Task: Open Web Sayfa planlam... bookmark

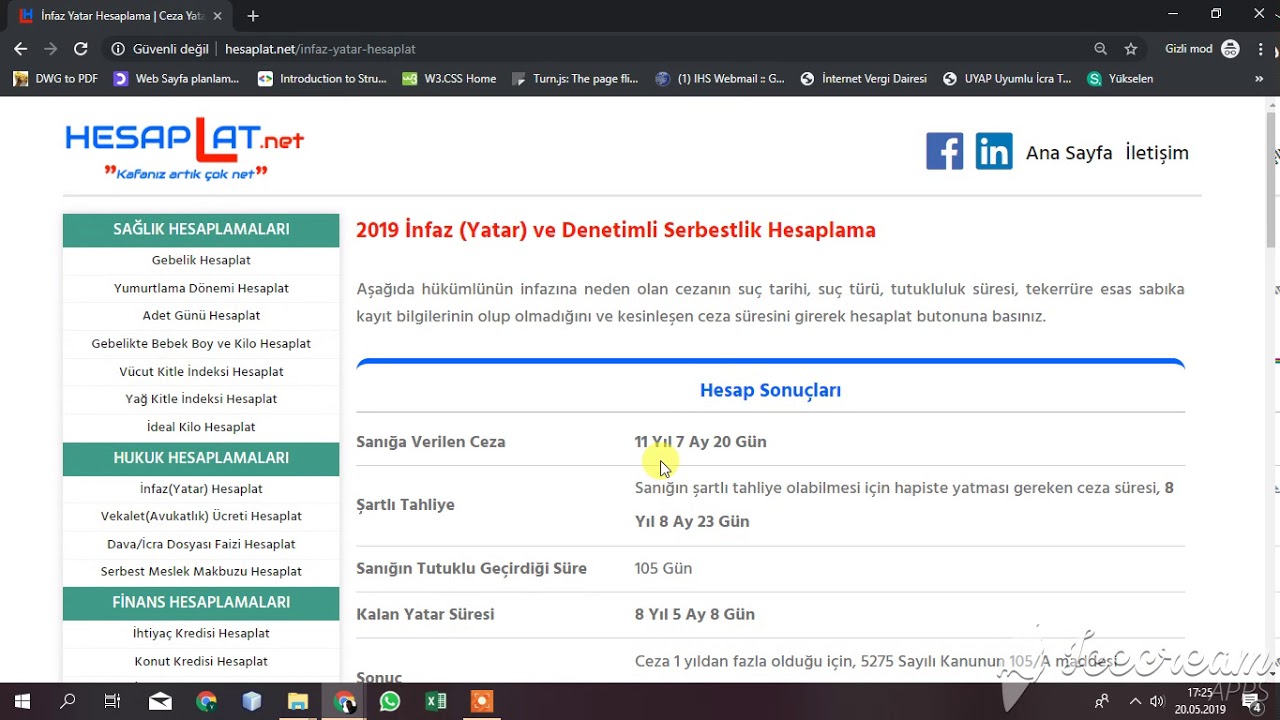Action: coord(177,79)
